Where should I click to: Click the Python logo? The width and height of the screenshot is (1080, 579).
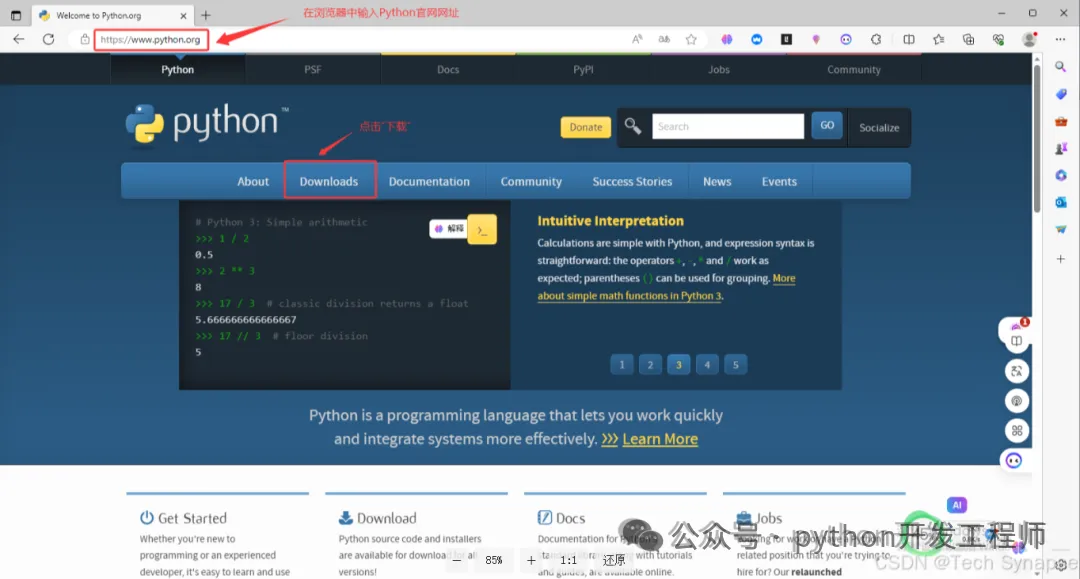[207, 124]
